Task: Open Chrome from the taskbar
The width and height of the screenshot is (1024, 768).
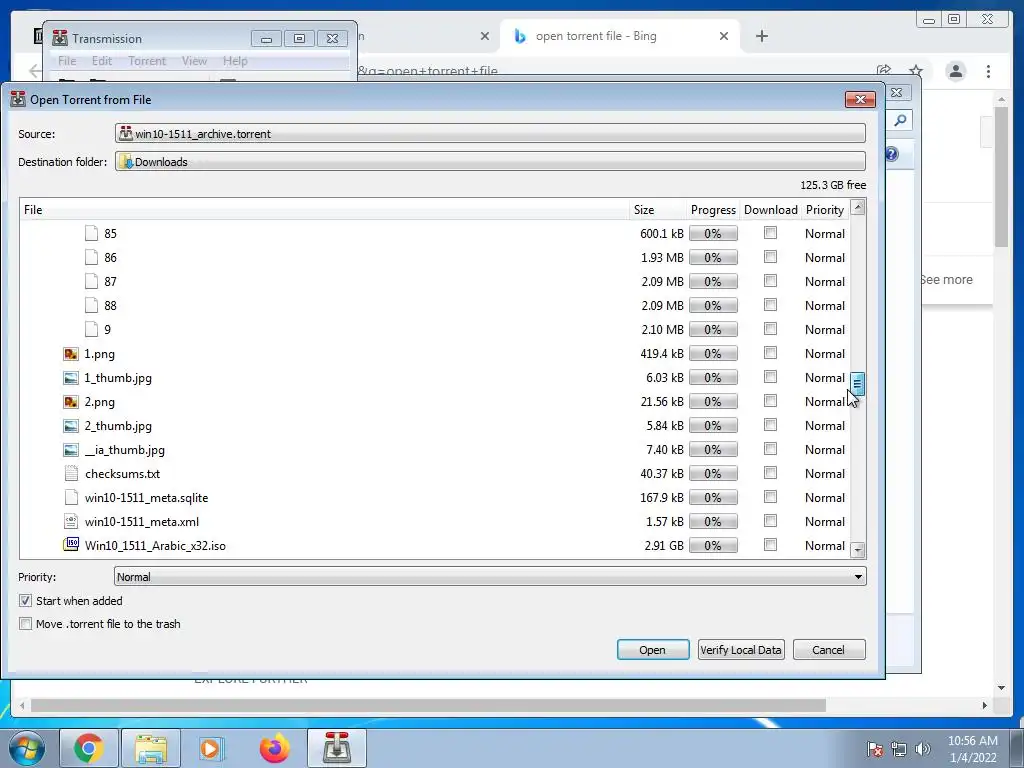Action: (x=89, y=748)
